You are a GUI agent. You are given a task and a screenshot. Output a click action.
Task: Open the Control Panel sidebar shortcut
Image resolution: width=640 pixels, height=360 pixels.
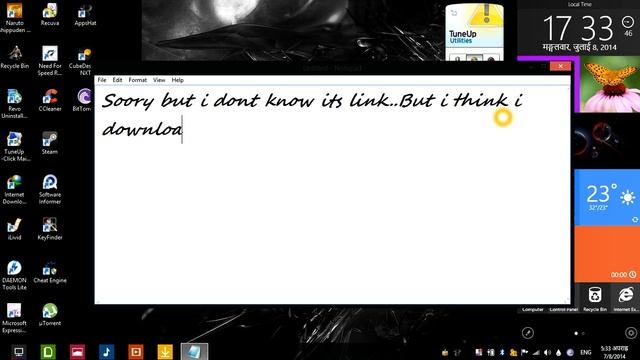coord(564,309)
